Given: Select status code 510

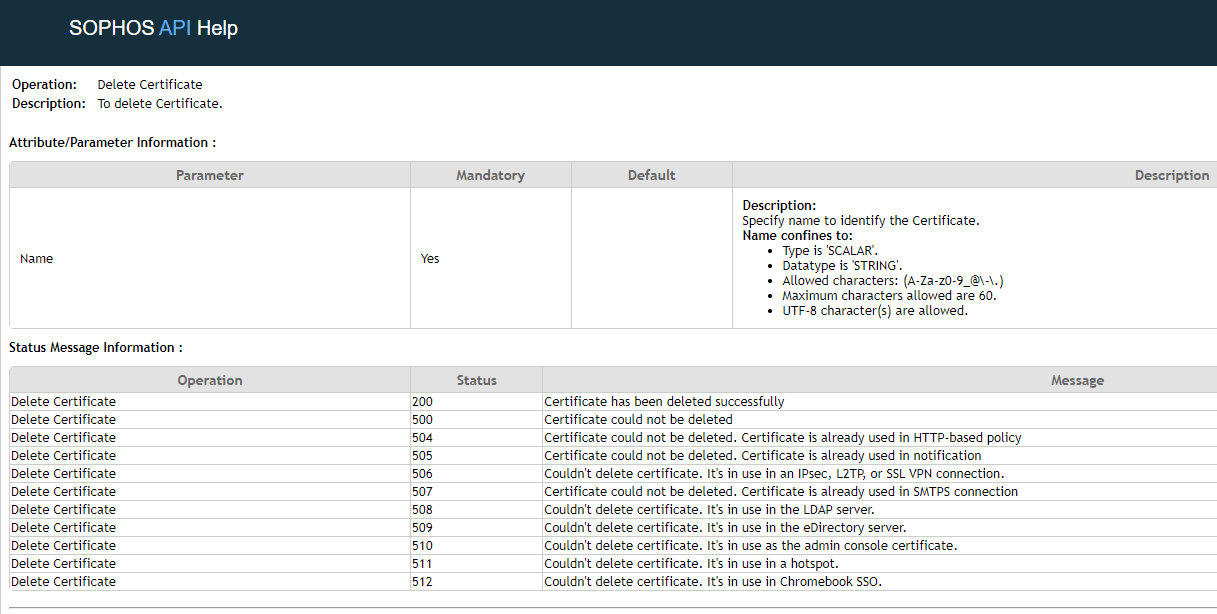Looking at the screenshot, I should click(x=422, y=546).
